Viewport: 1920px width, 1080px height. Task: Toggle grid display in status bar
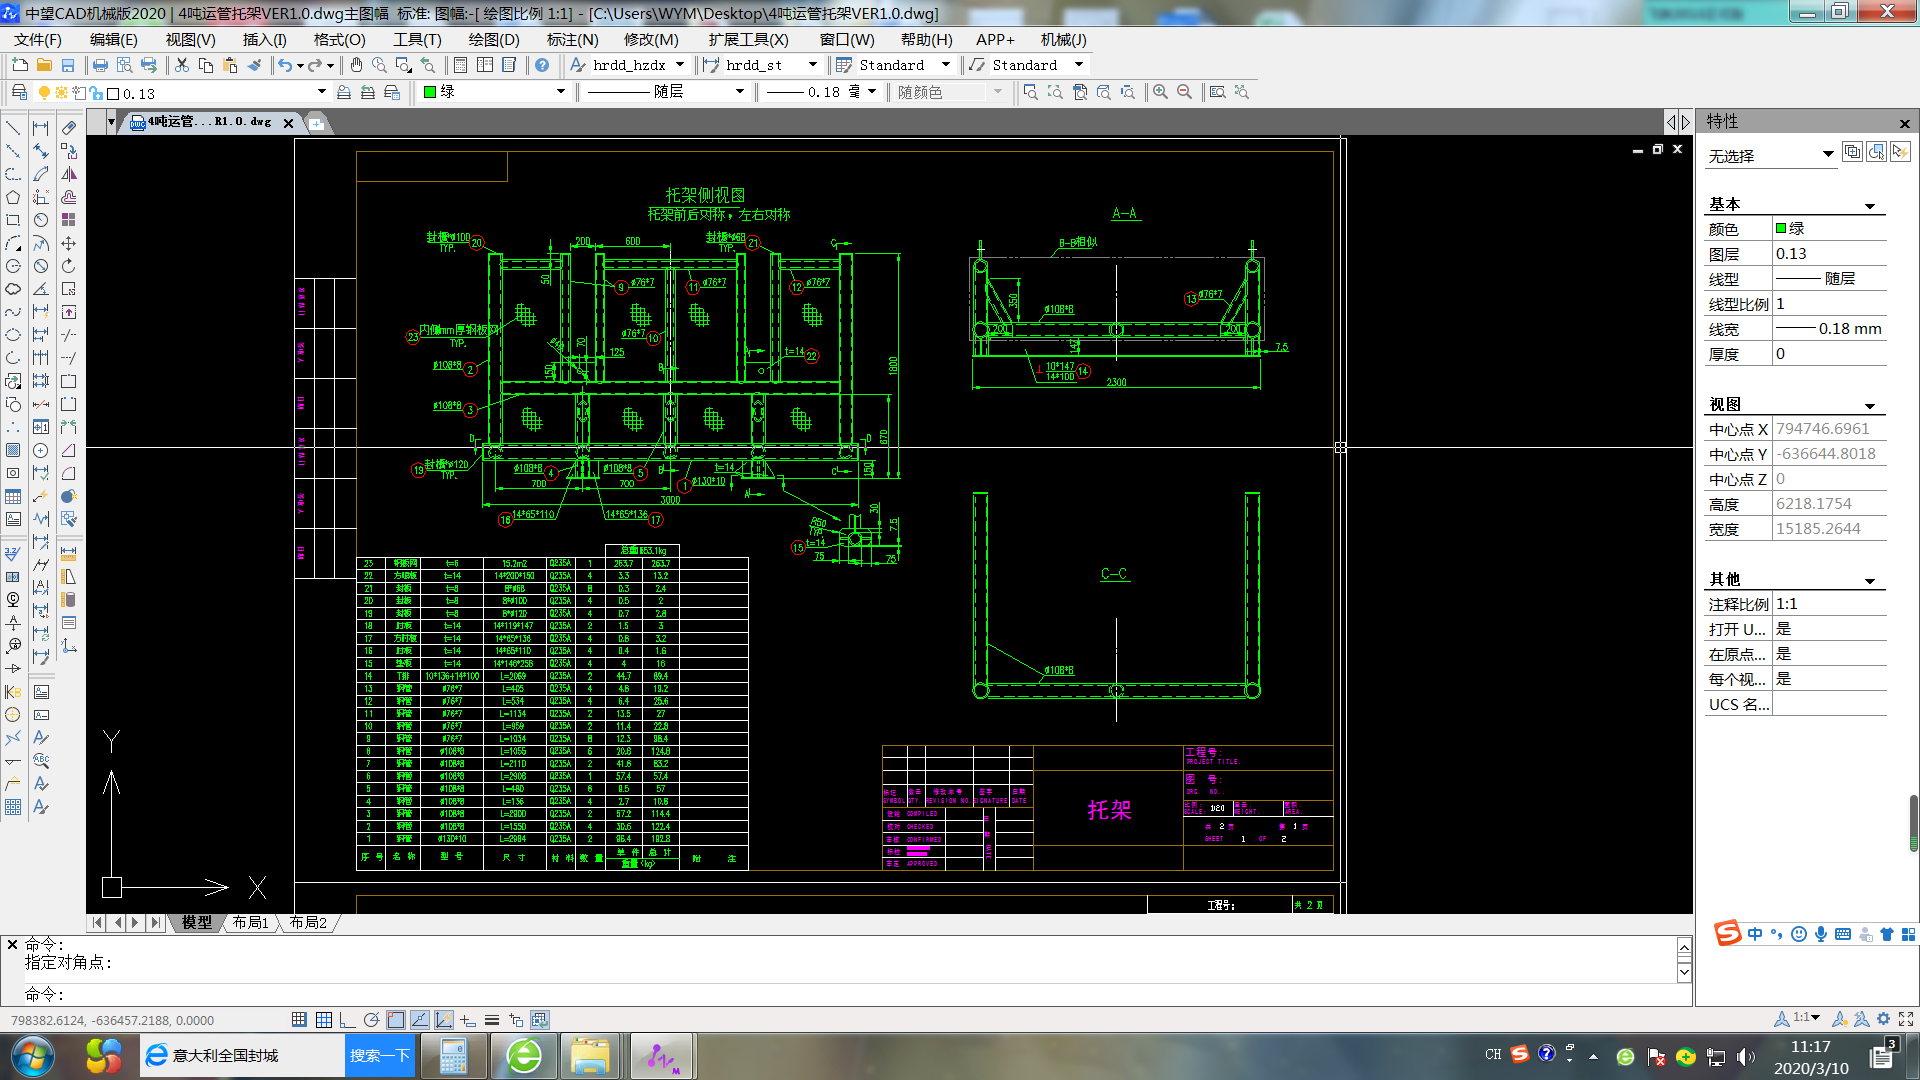tap(324, 1020)
